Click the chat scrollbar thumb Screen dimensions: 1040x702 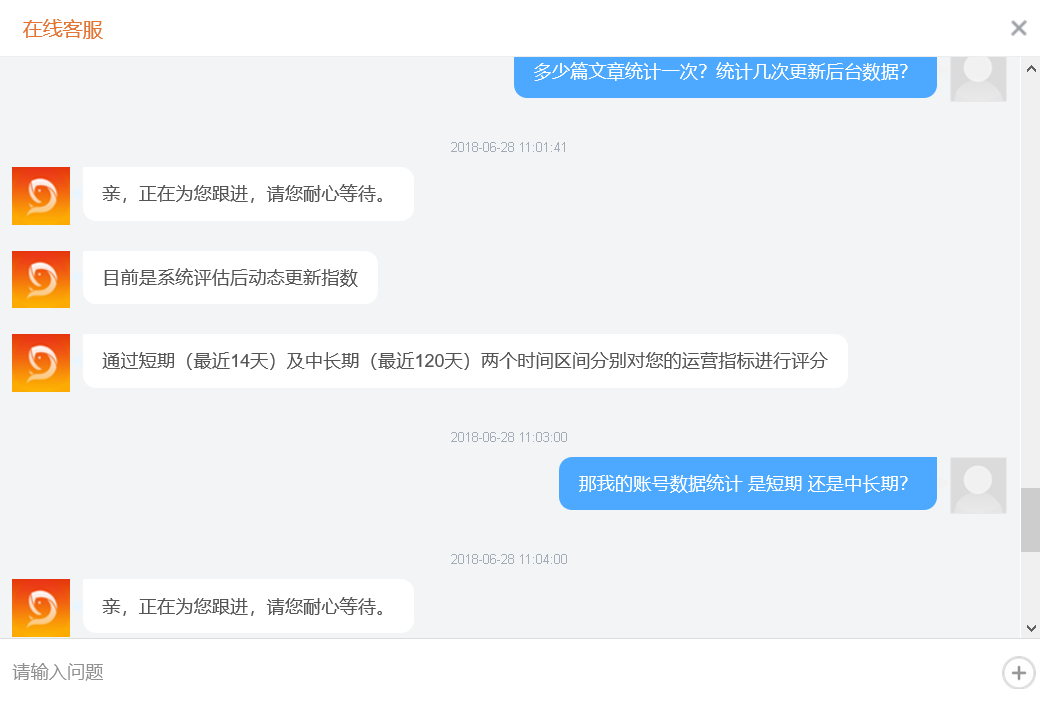pos(1030,520)
